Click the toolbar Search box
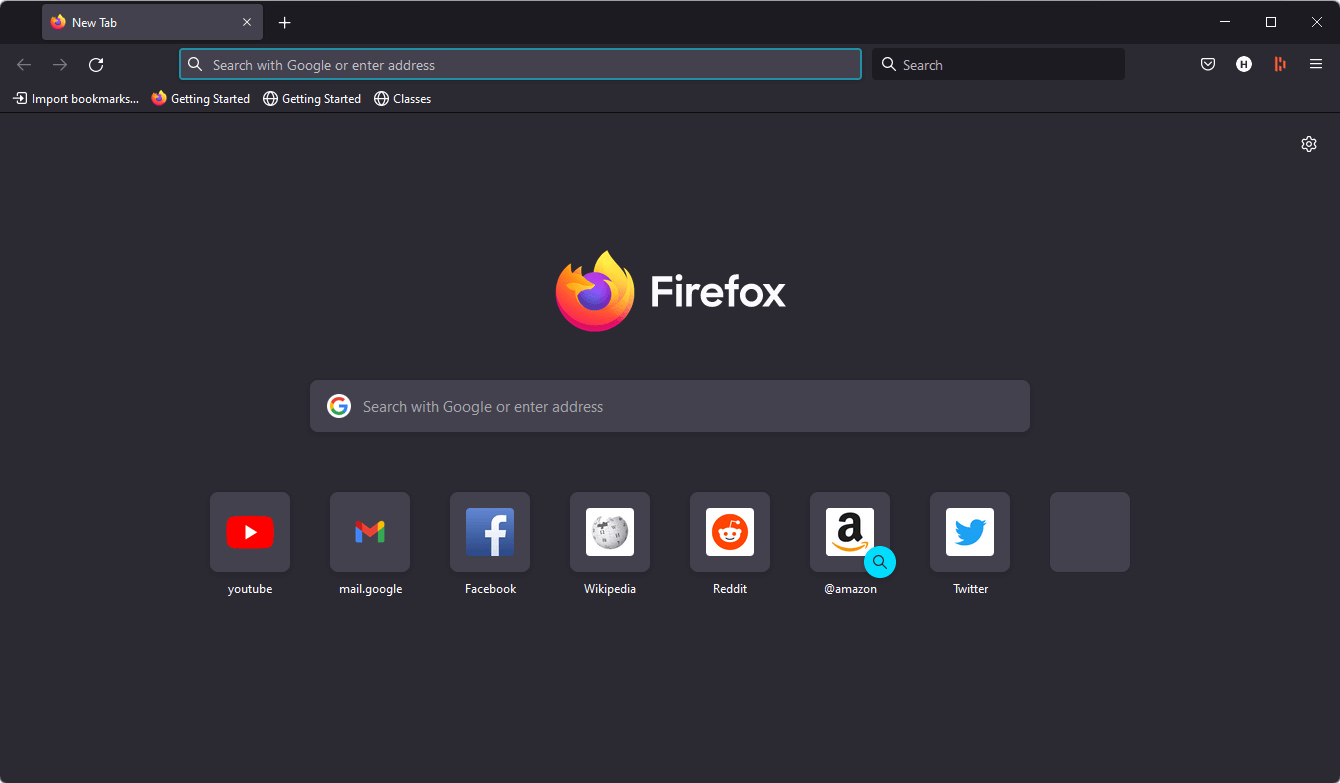 pos(998,65)
